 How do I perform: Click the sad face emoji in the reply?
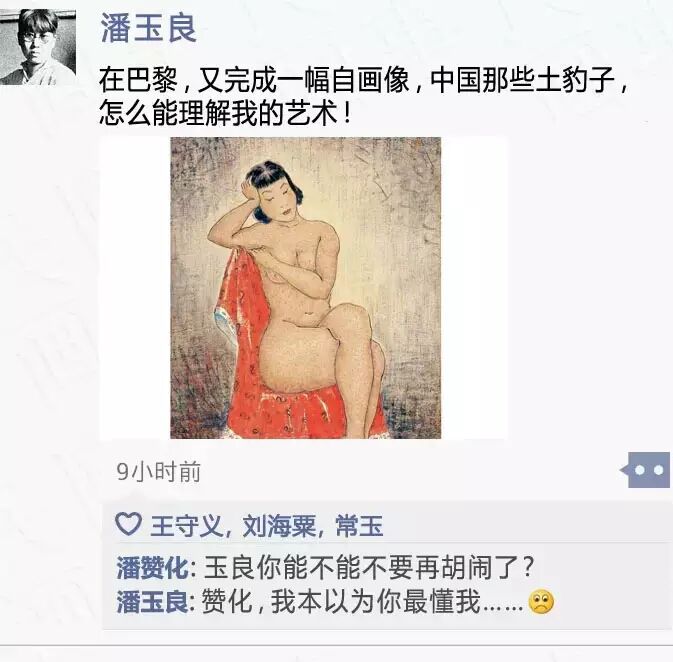[x=541, y=603]
